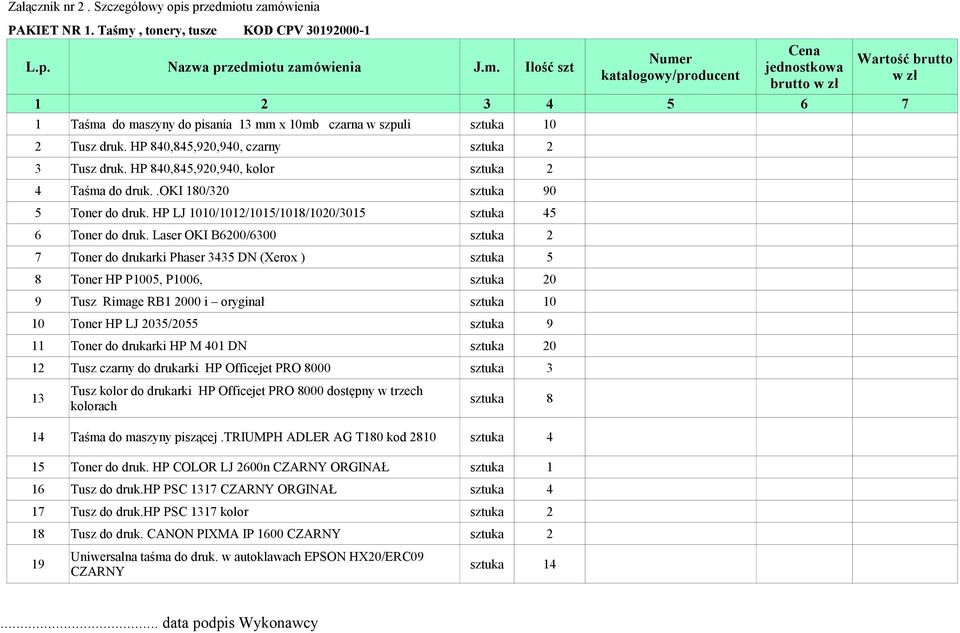Click 'Toner do drukarki HP M 401 DN'
The image size is (960, 633).
(159, 345)
